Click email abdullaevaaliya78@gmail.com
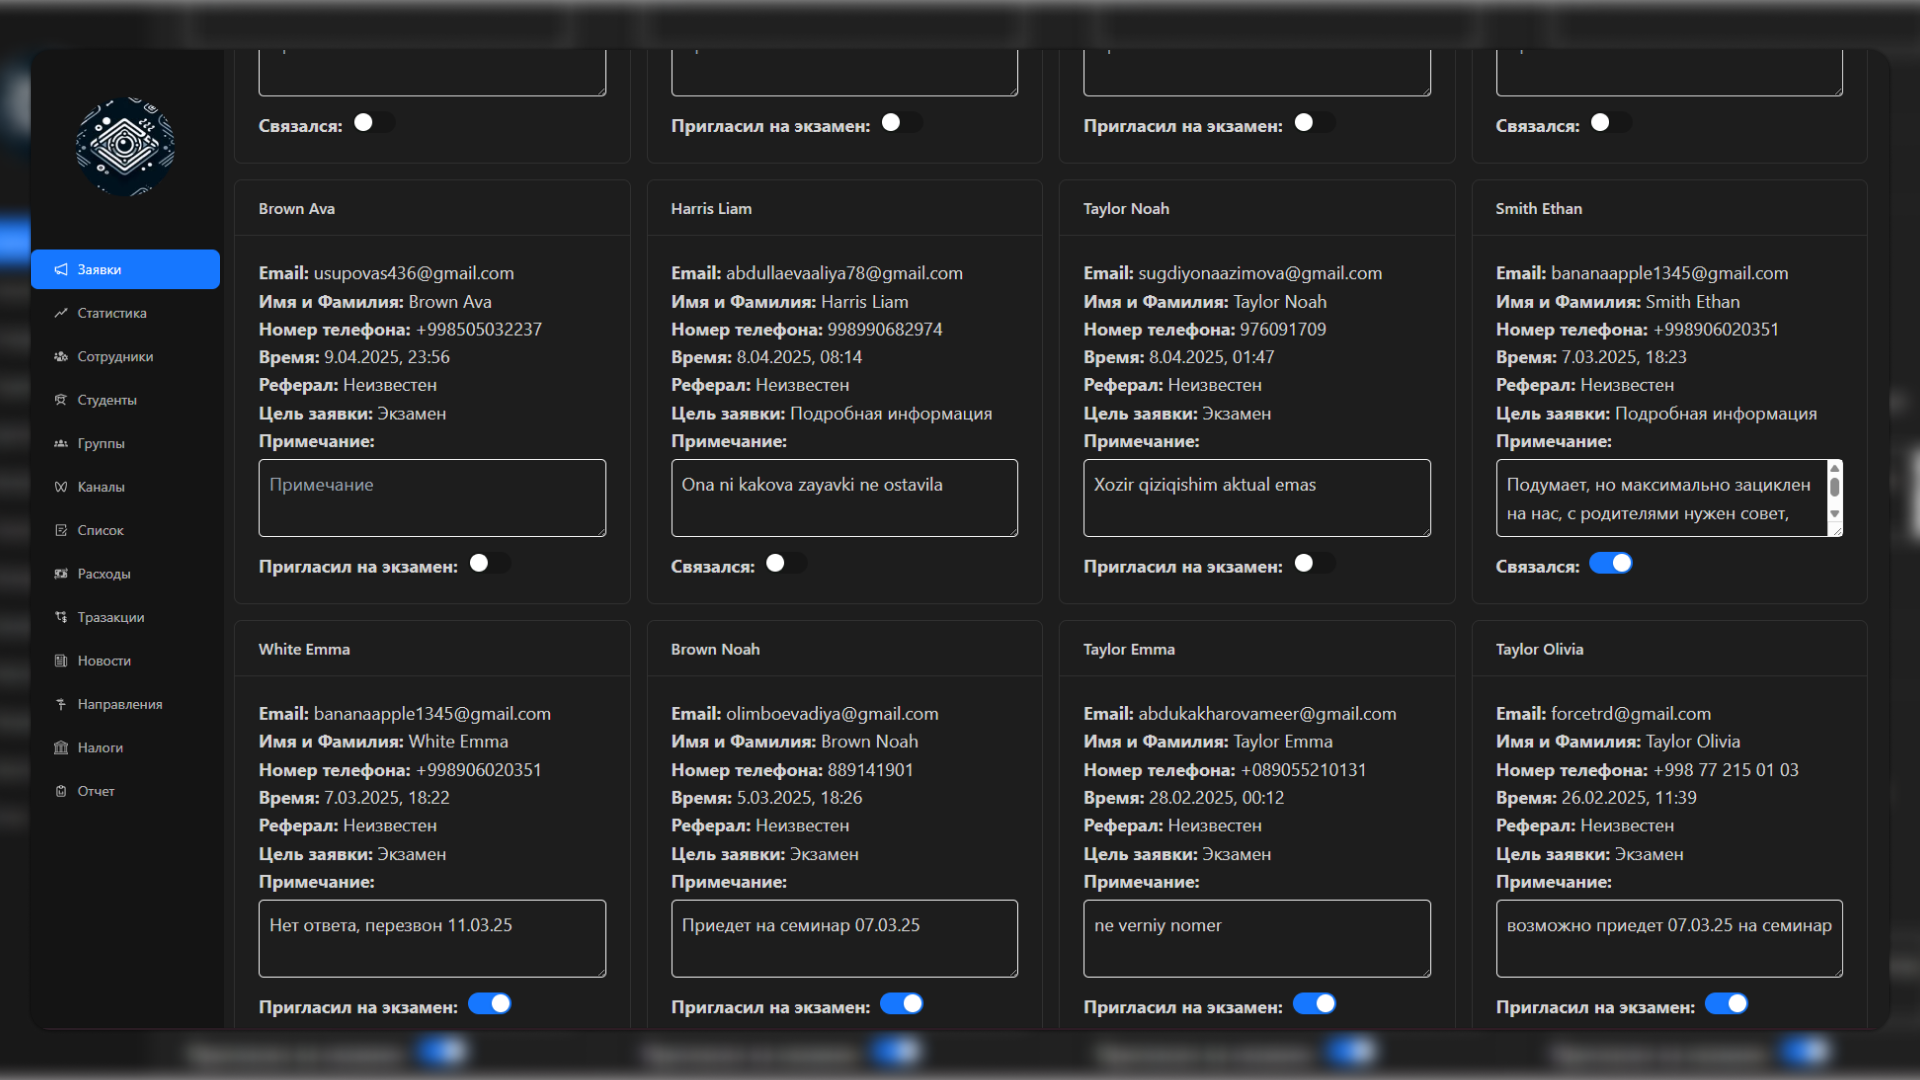The width and height of the screenshot is (1920, 1080). [844, 273]
